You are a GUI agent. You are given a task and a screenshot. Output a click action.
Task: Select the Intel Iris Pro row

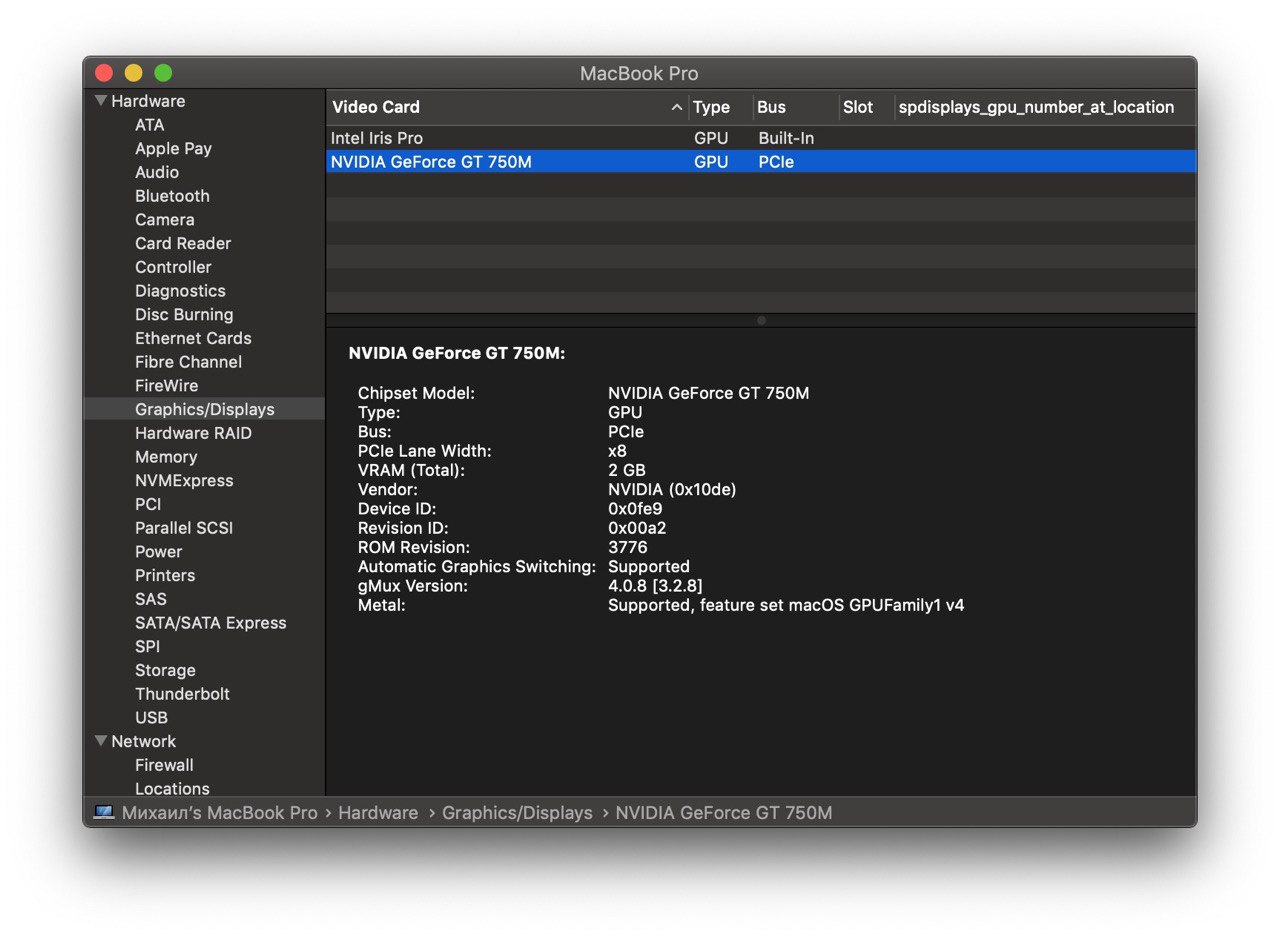[x=761, y=138]
